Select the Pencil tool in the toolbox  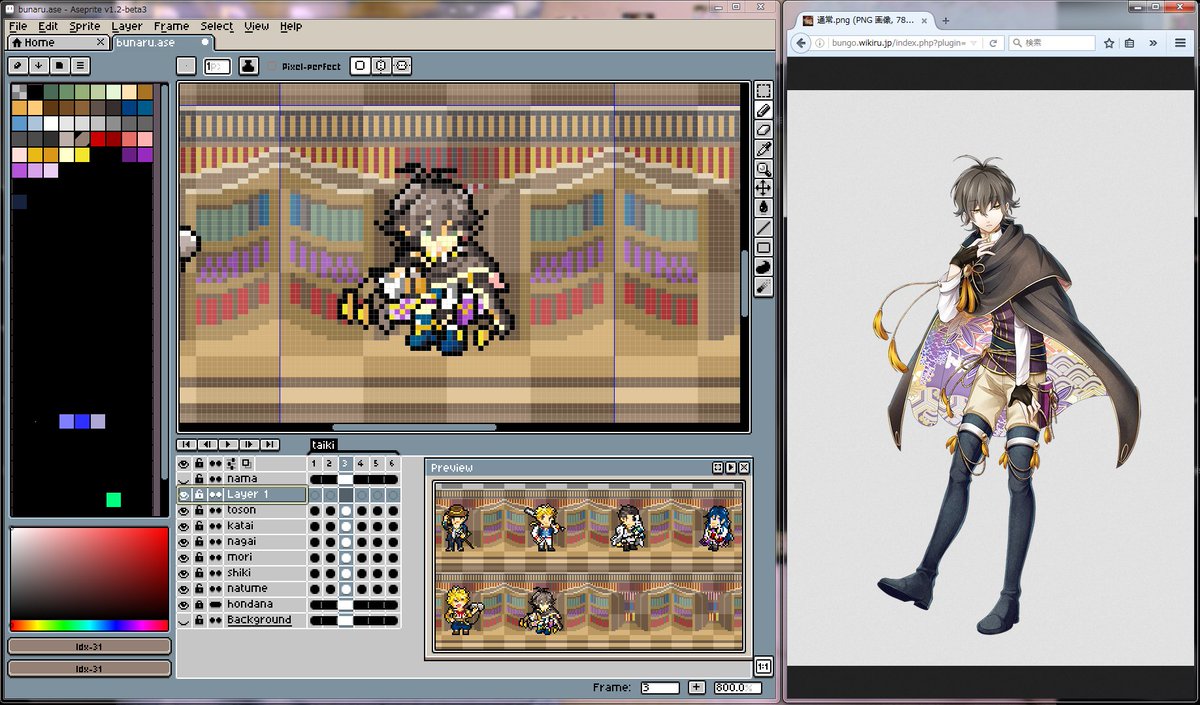pos(763,110)
